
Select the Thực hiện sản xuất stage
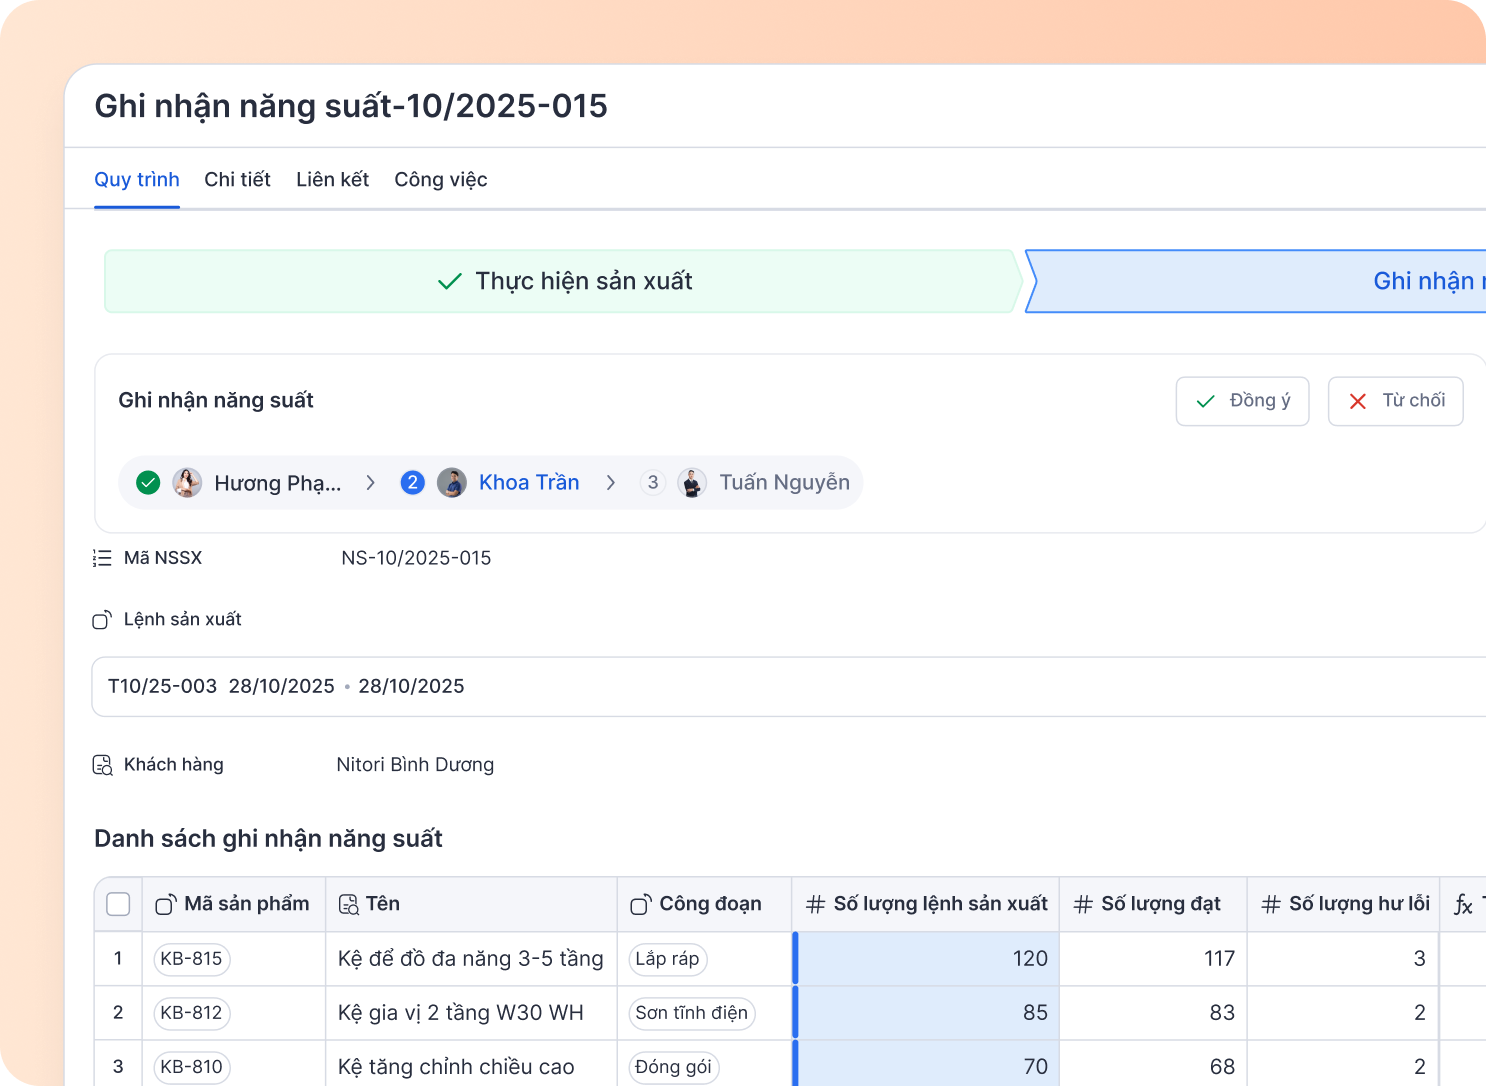[x=564, y=282]
